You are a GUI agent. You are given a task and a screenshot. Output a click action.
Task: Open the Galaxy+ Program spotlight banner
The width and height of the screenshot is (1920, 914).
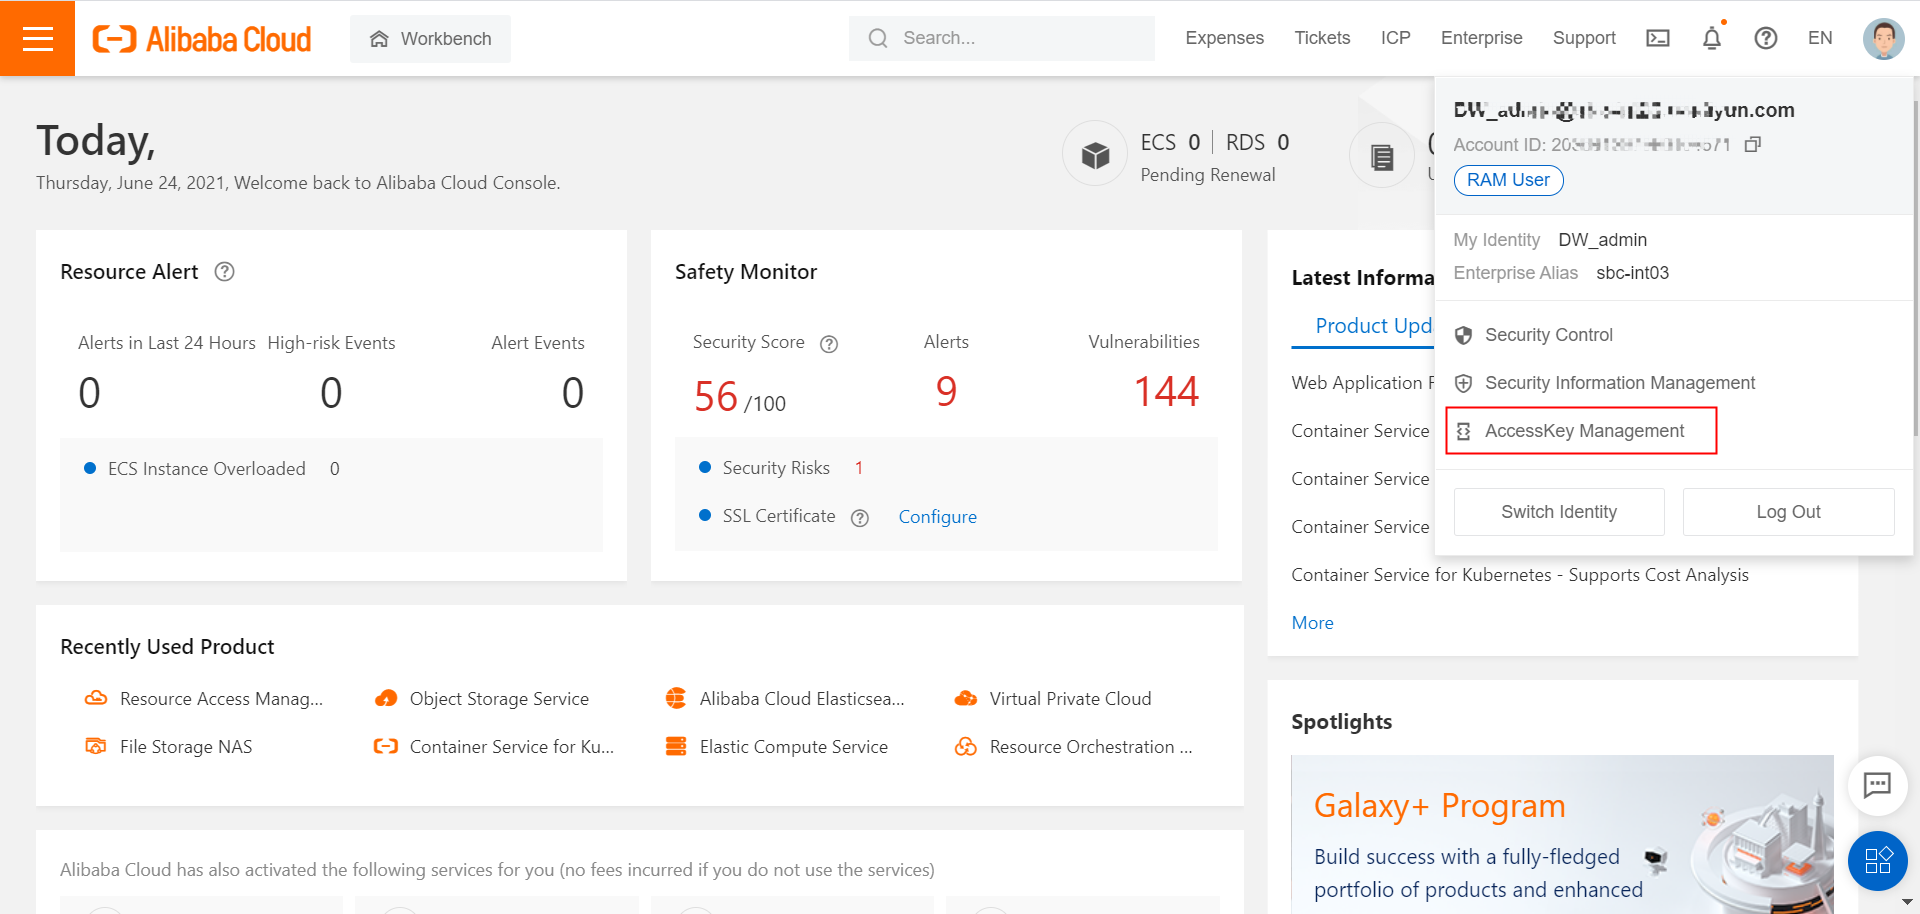1562,834
